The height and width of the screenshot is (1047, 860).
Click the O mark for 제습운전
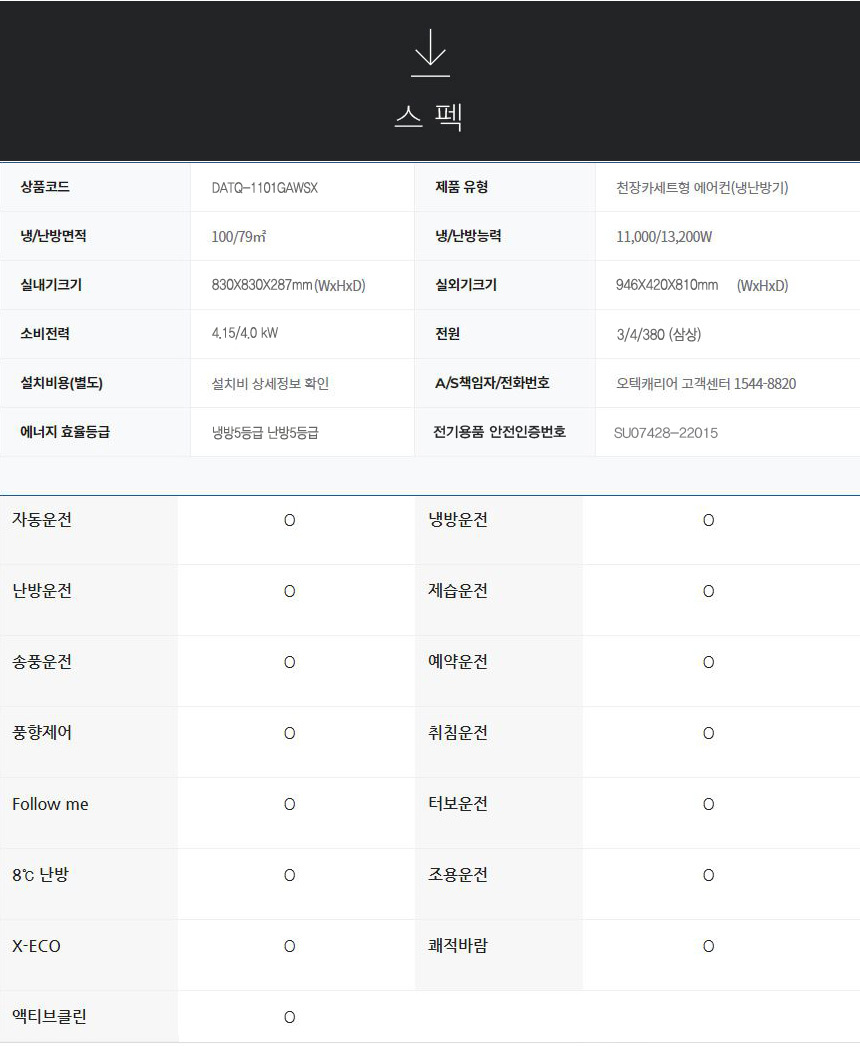(x=708, y=592)
